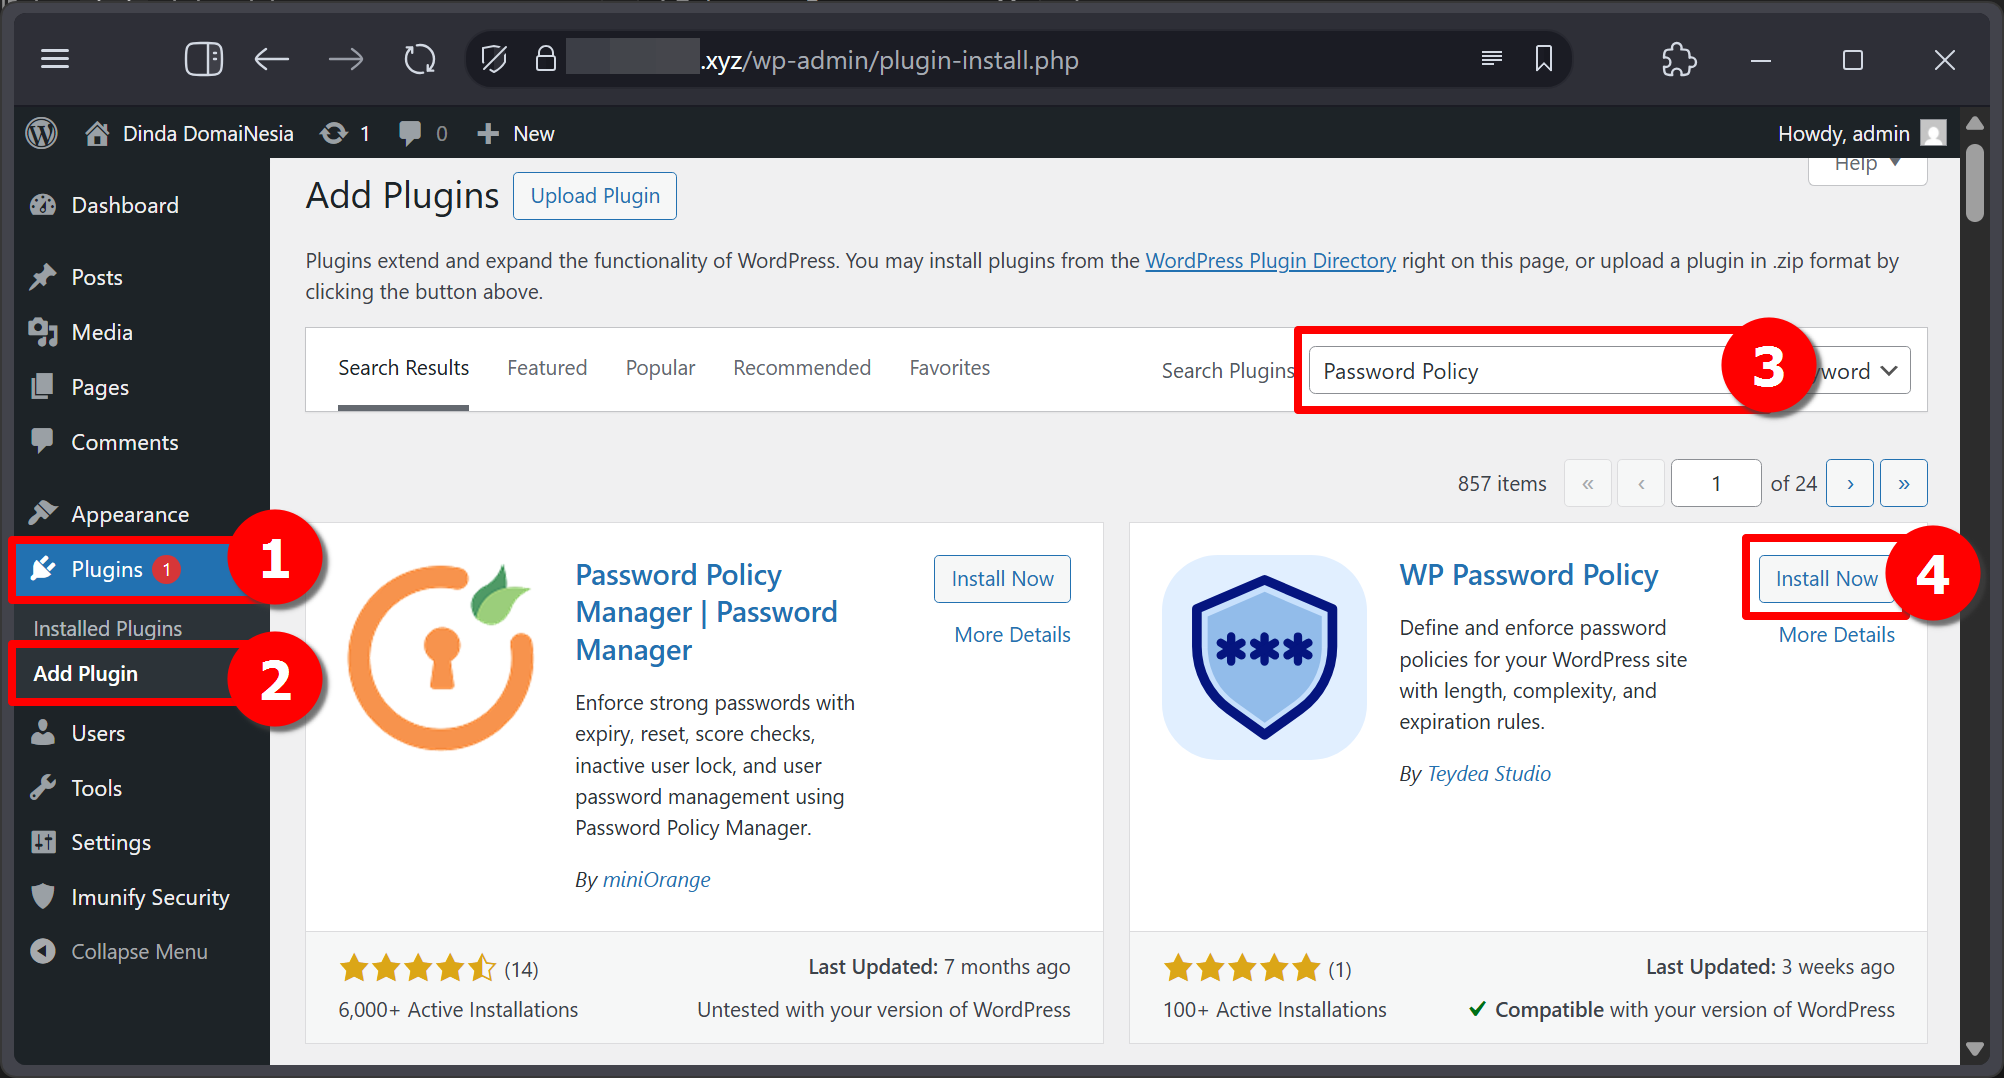Open the Plugins sidebar menu
Screen dimensions: 2004x1078
pyautogui.click(x=107, y=569)
